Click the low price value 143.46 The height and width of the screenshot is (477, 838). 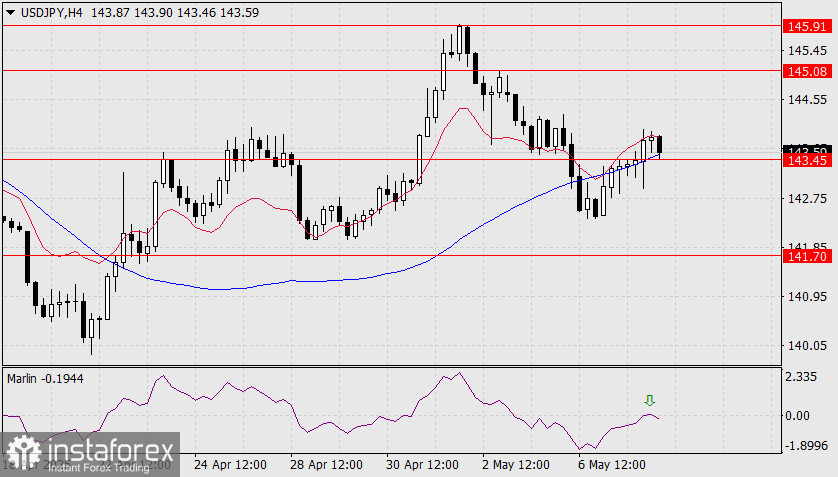[196, 12]
